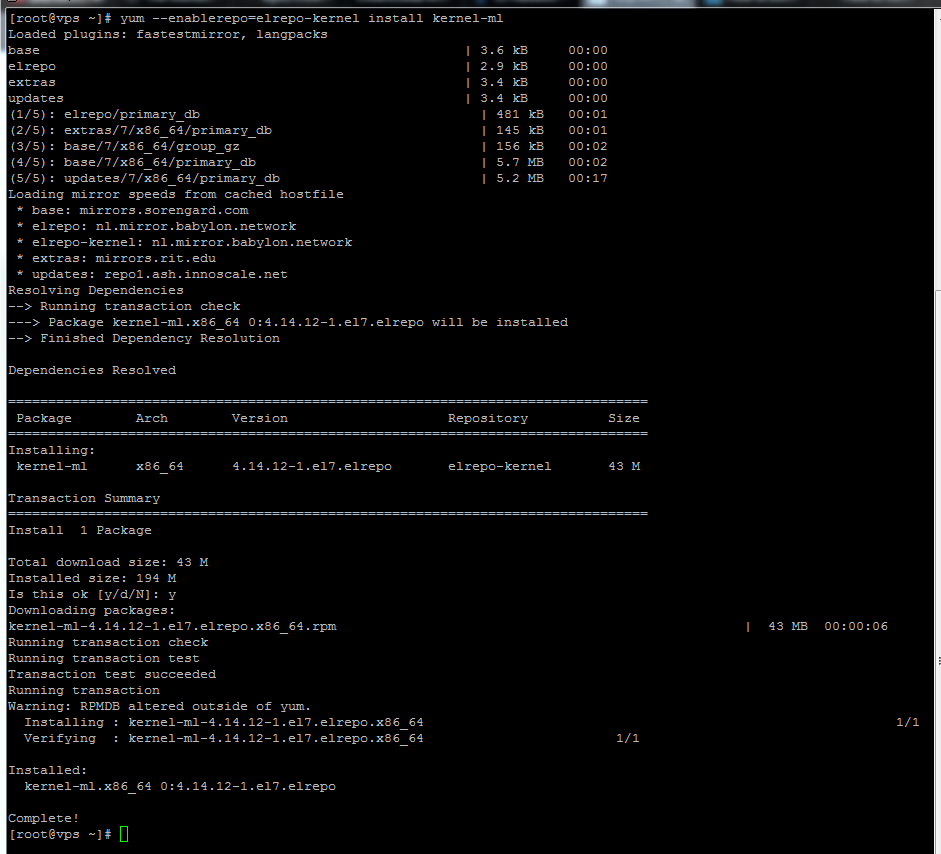Click the kernel-ml rpm download filename line
This screenshot has height=854, width=941.
[172, 627]
